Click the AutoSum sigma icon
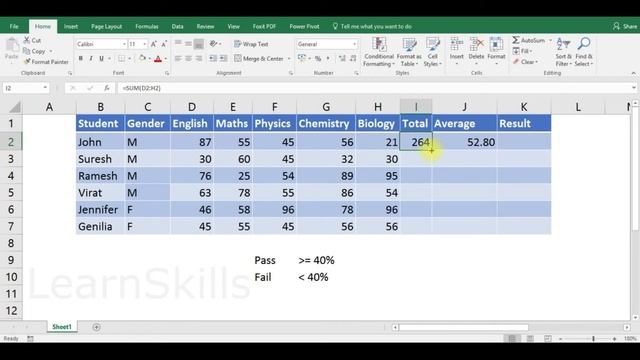Viewport: 640px width, 360px height. (x=516, y=40)
